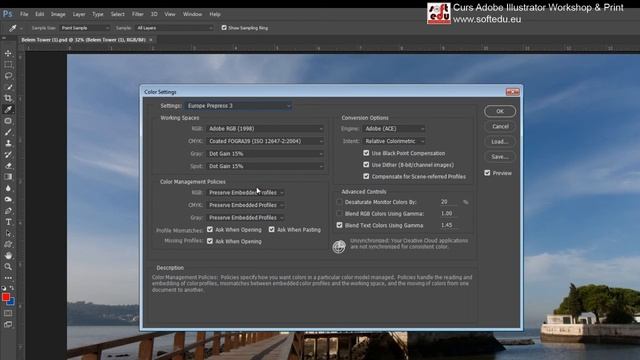The width and height of the screenshot is (640, 360).
Task: Toggle Show Sampling Ring checkbox
Action: [x=224, y=28]
